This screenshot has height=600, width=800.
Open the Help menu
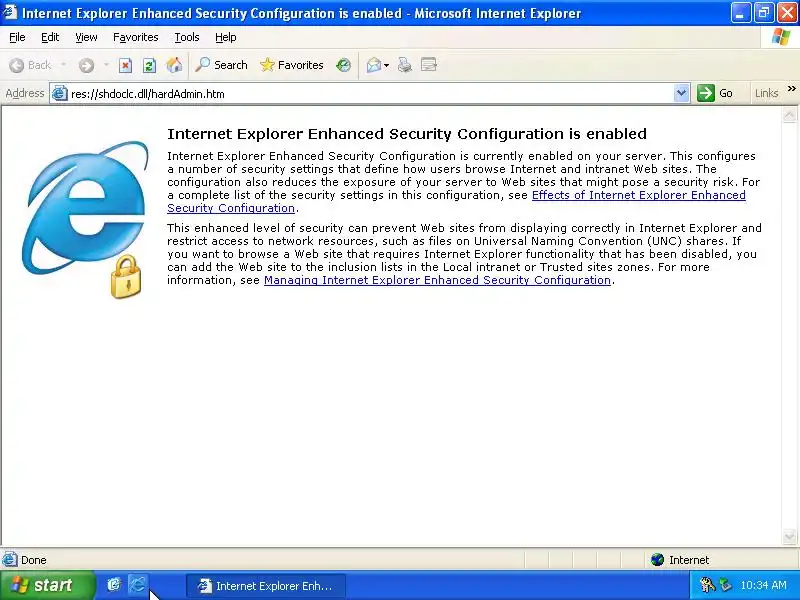click(x=226, y=37)
